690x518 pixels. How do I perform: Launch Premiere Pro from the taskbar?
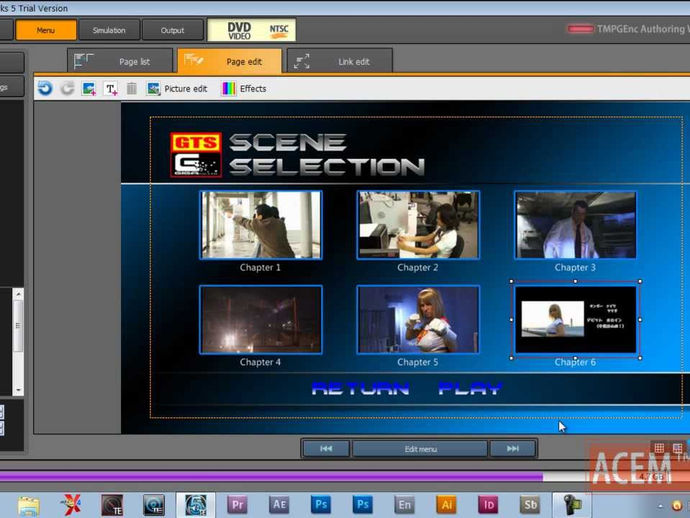[238, 505]
